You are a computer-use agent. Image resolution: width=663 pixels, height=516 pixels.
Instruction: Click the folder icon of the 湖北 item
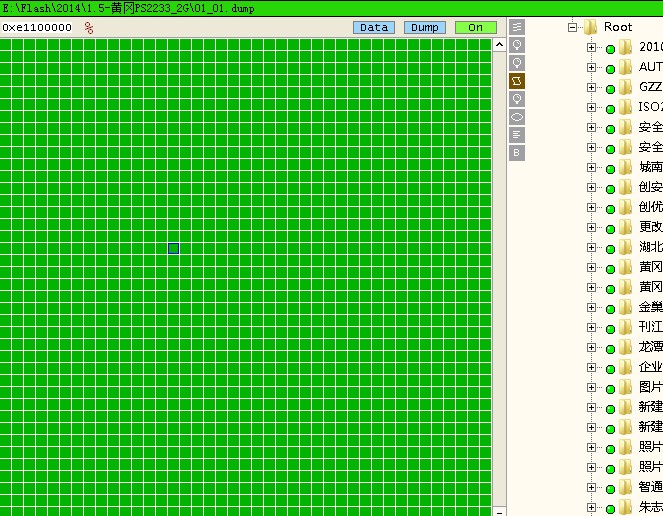tap(625, 247)
